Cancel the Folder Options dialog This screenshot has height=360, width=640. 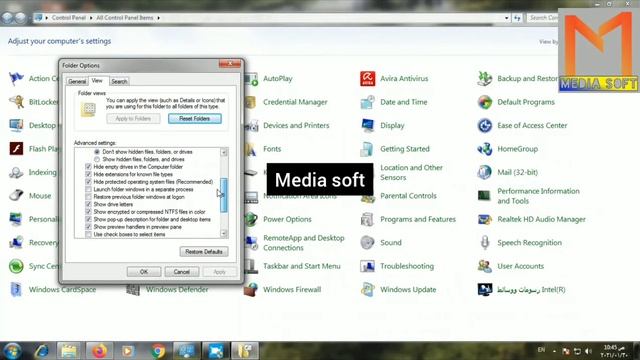(x=182, y=272)
